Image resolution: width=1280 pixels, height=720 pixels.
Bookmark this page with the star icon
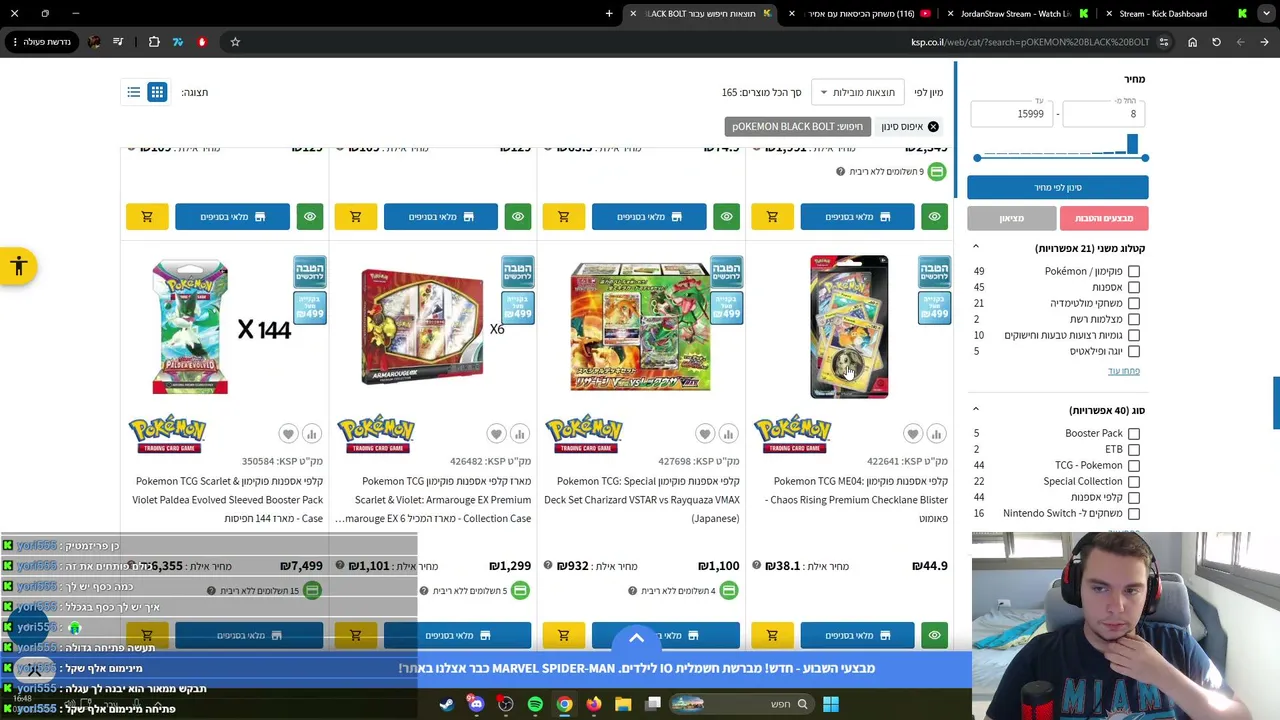click(x=235, y=42)
